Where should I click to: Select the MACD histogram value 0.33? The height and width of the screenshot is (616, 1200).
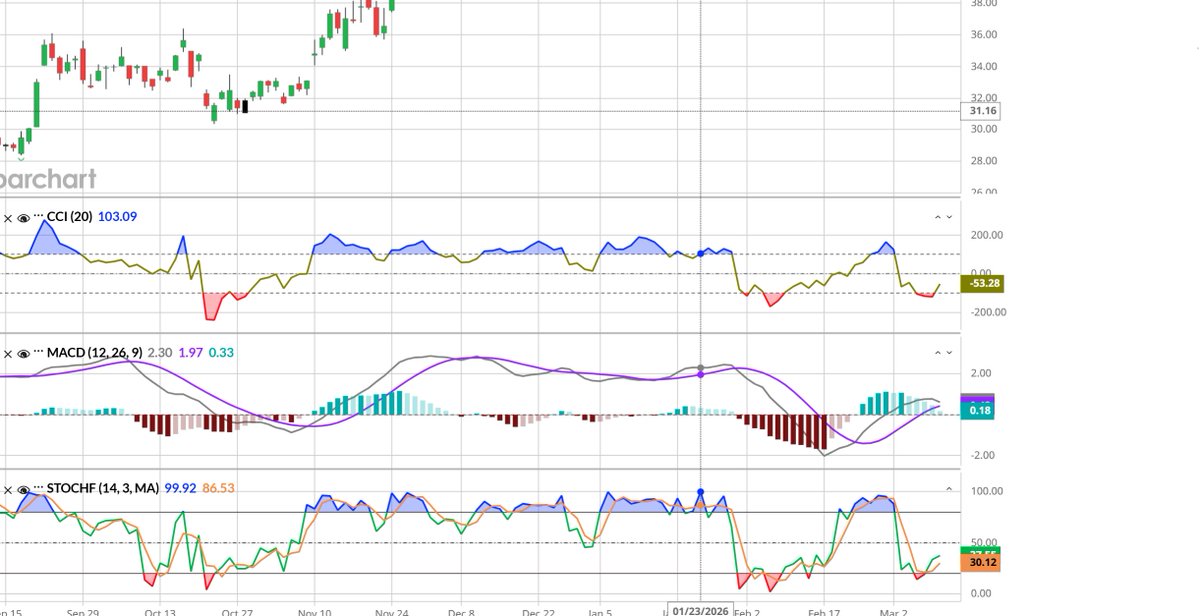point(222,353)
